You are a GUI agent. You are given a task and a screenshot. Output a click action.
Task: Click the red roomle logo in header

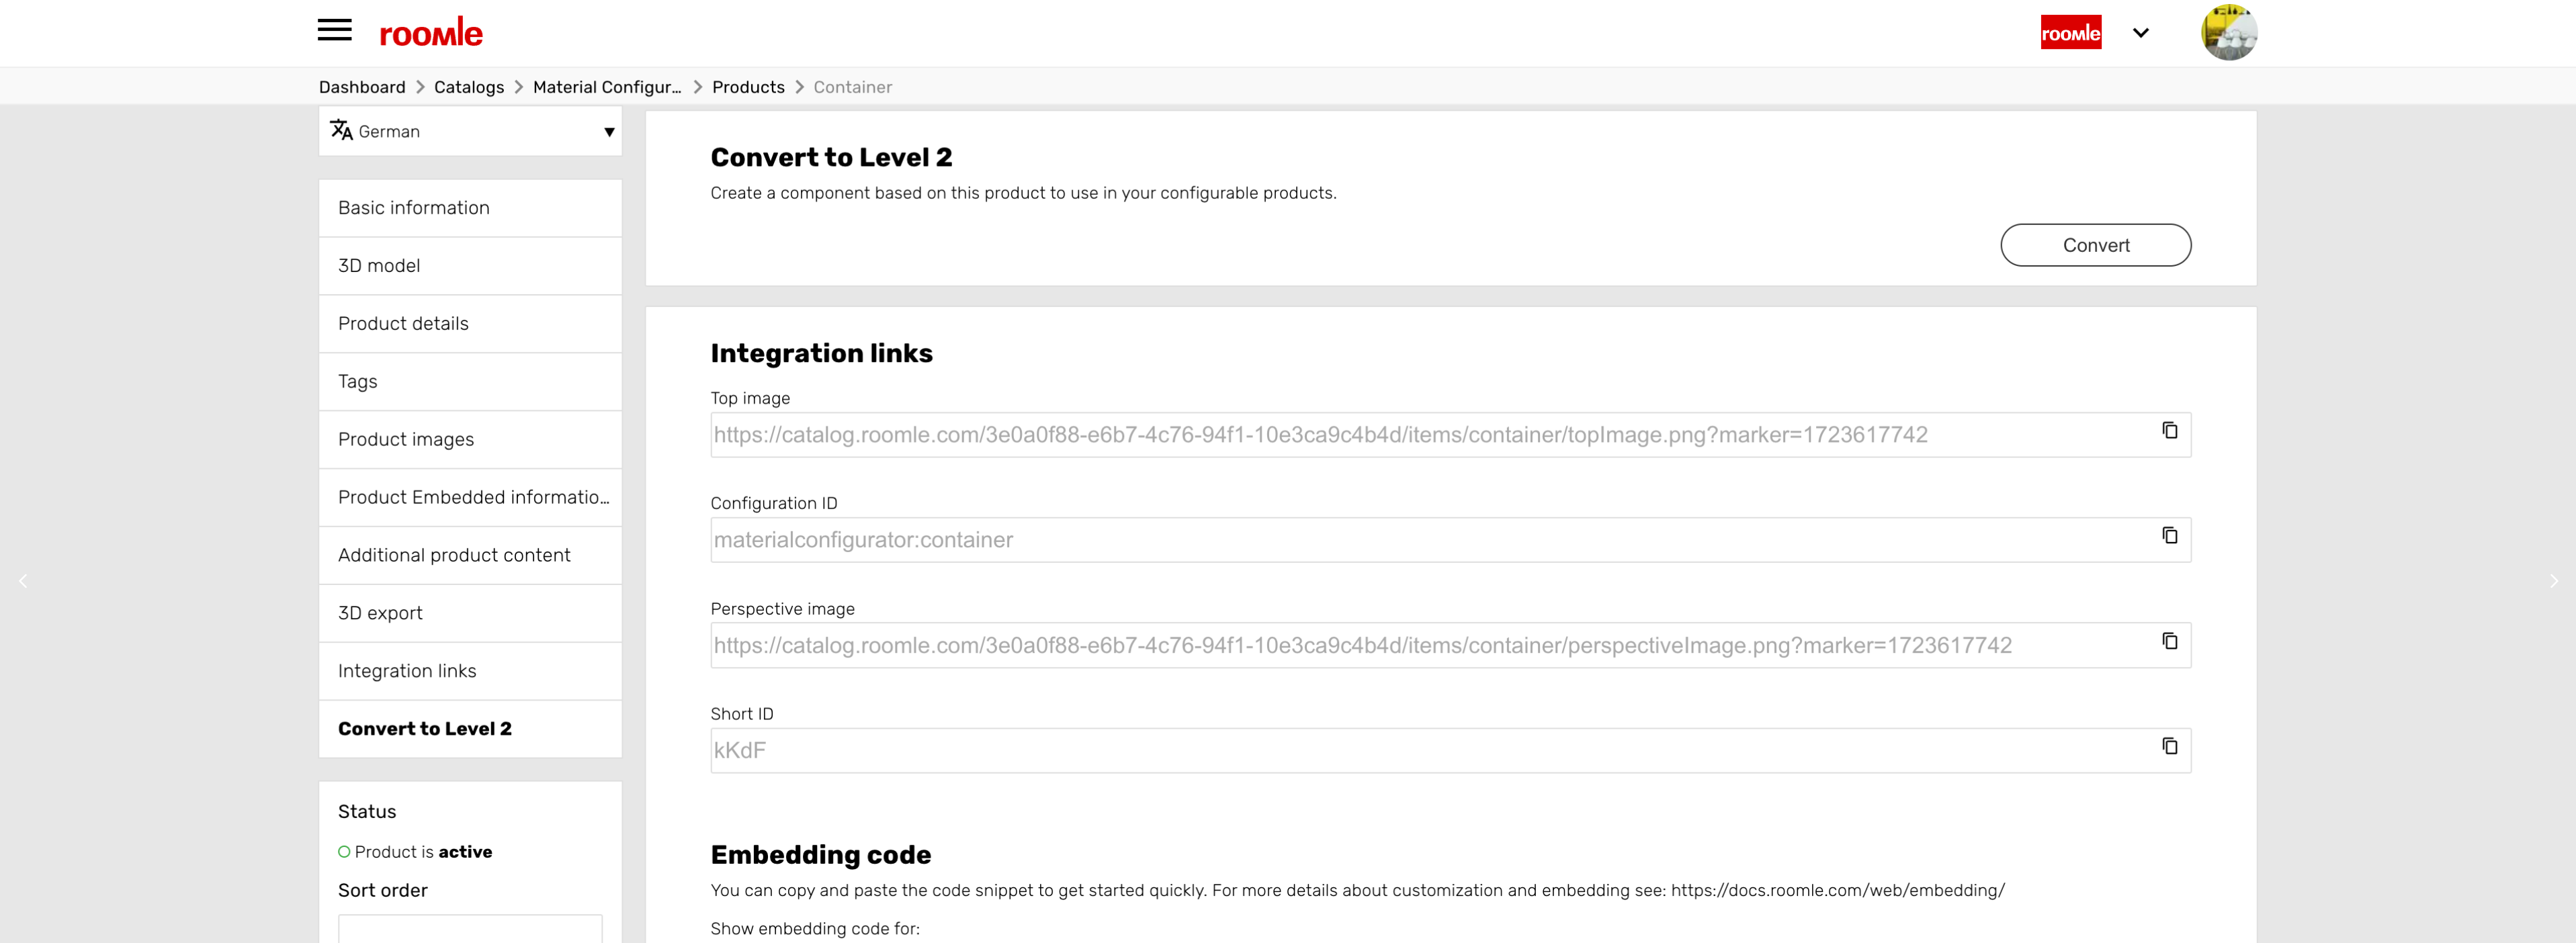click(x=431, y=33)
